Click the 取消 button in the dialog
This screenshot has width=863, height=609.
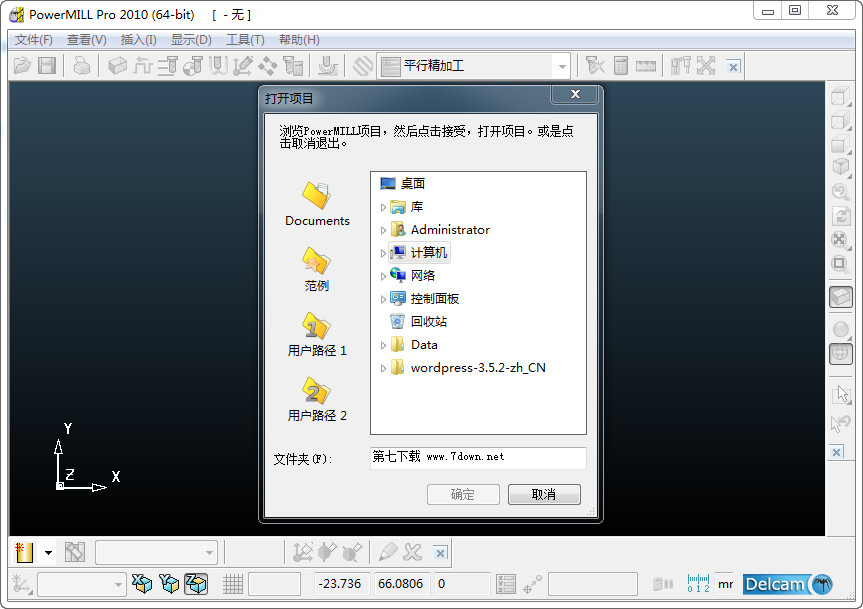[544, 495]
